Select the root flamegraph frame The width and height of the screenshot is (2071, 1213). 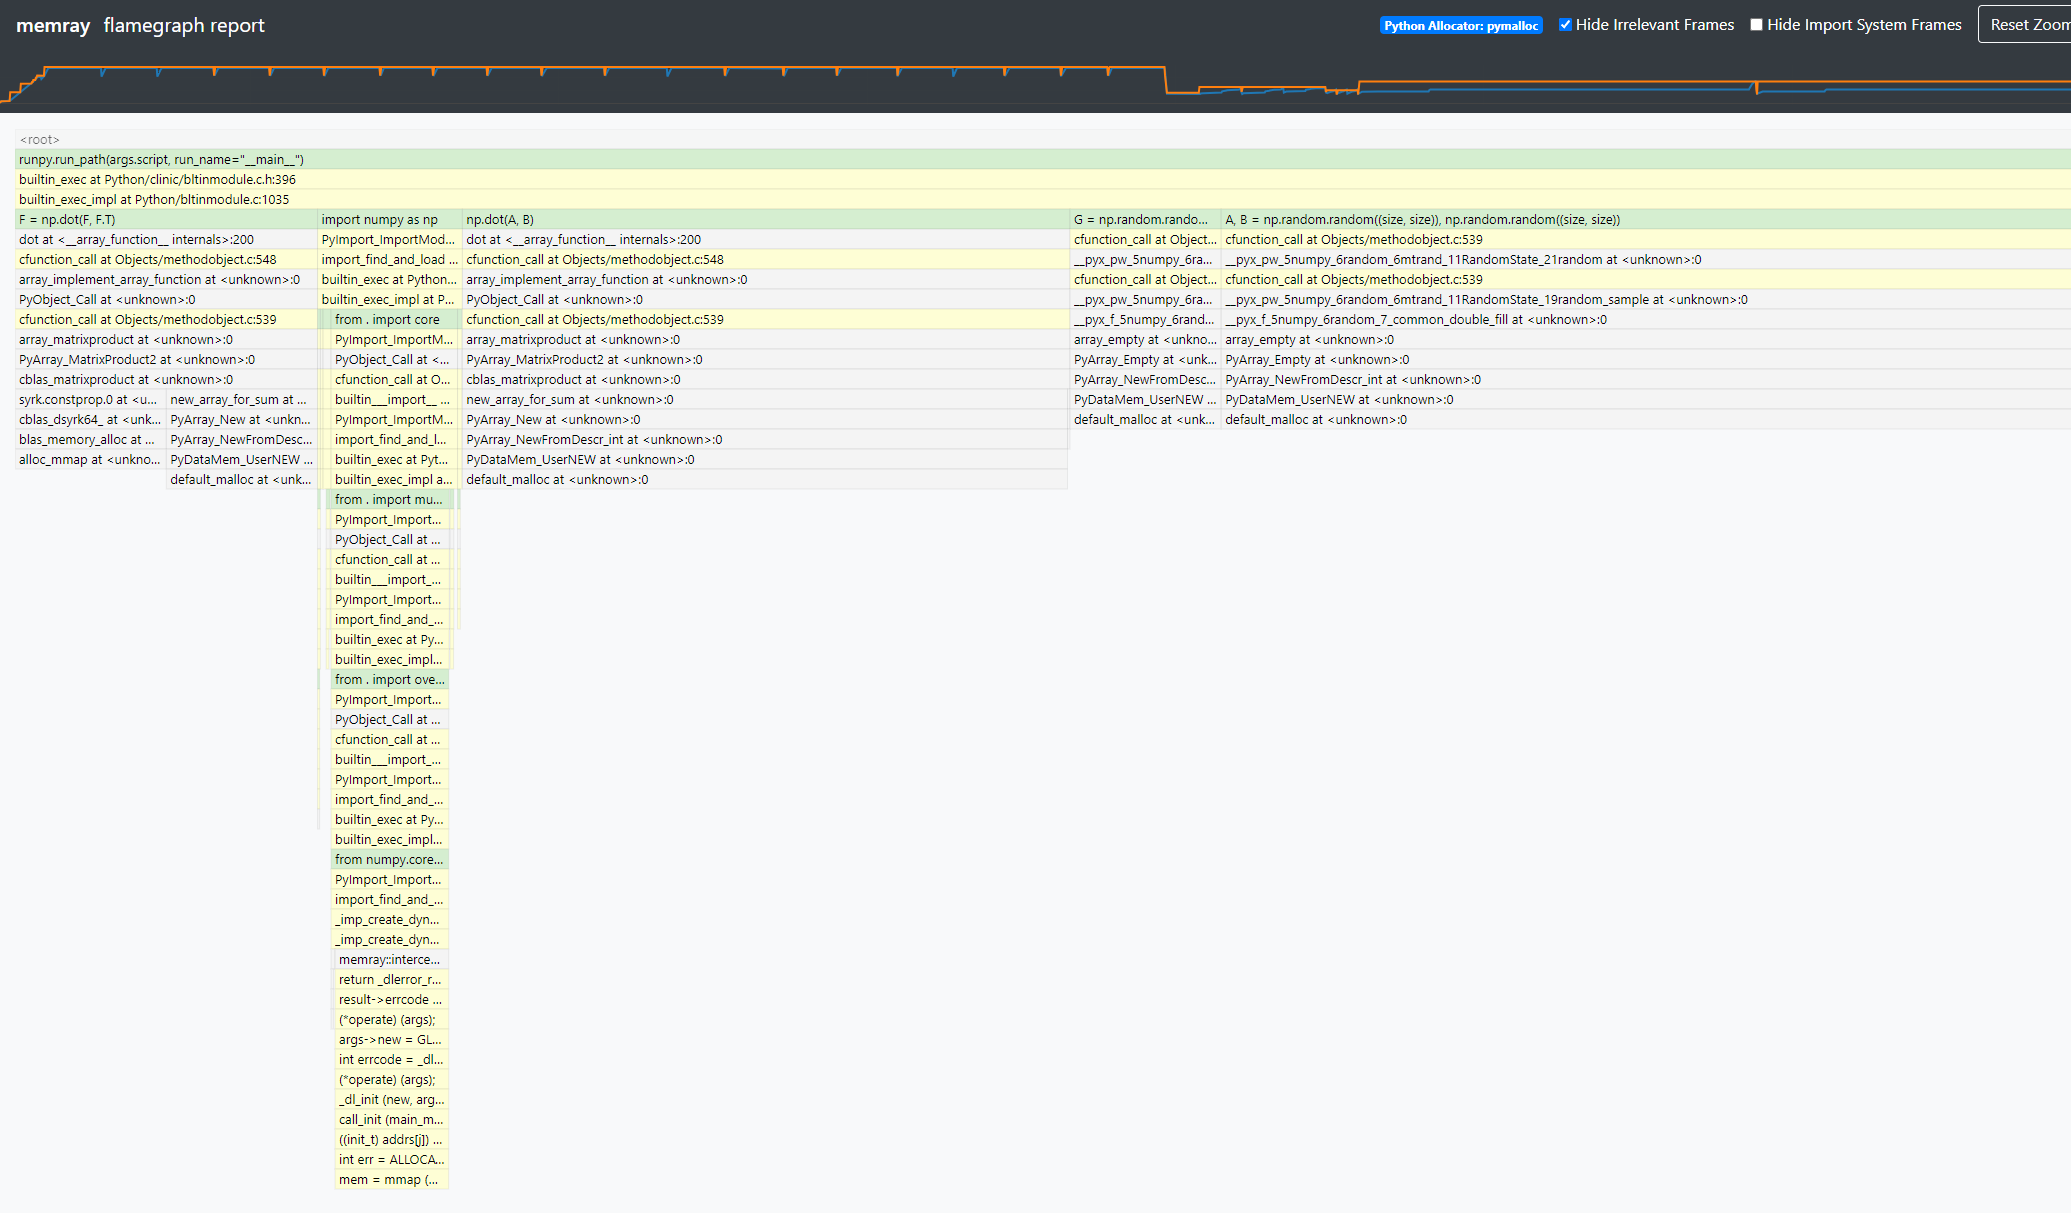click(40, 140)
